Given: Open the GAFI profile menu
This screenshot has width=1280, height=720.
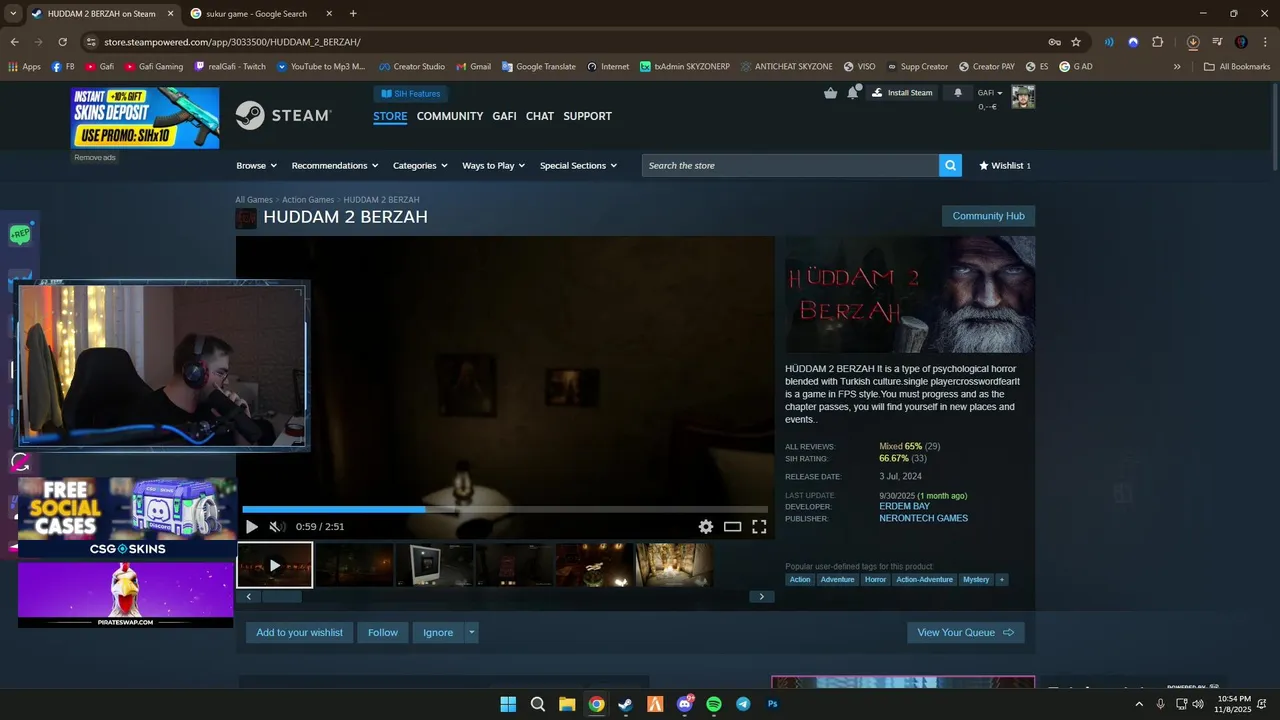Looking at the screenshot, I should (x=504, y=116).
